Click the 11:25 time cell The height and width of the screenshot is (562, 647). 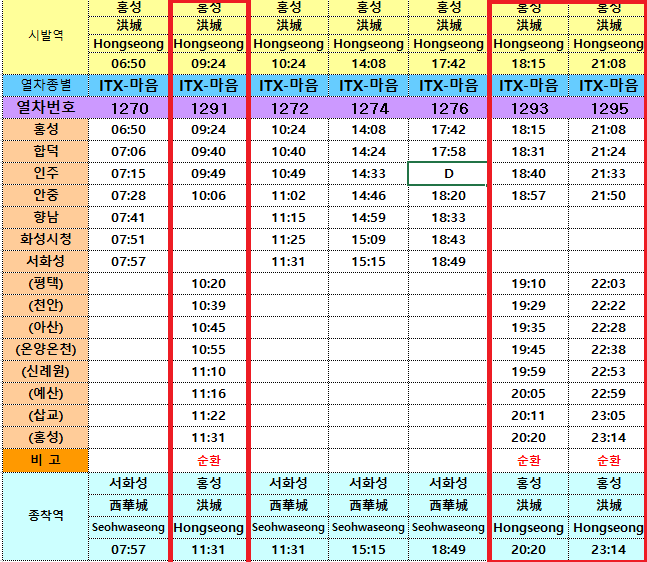click(x=289, y=239)
